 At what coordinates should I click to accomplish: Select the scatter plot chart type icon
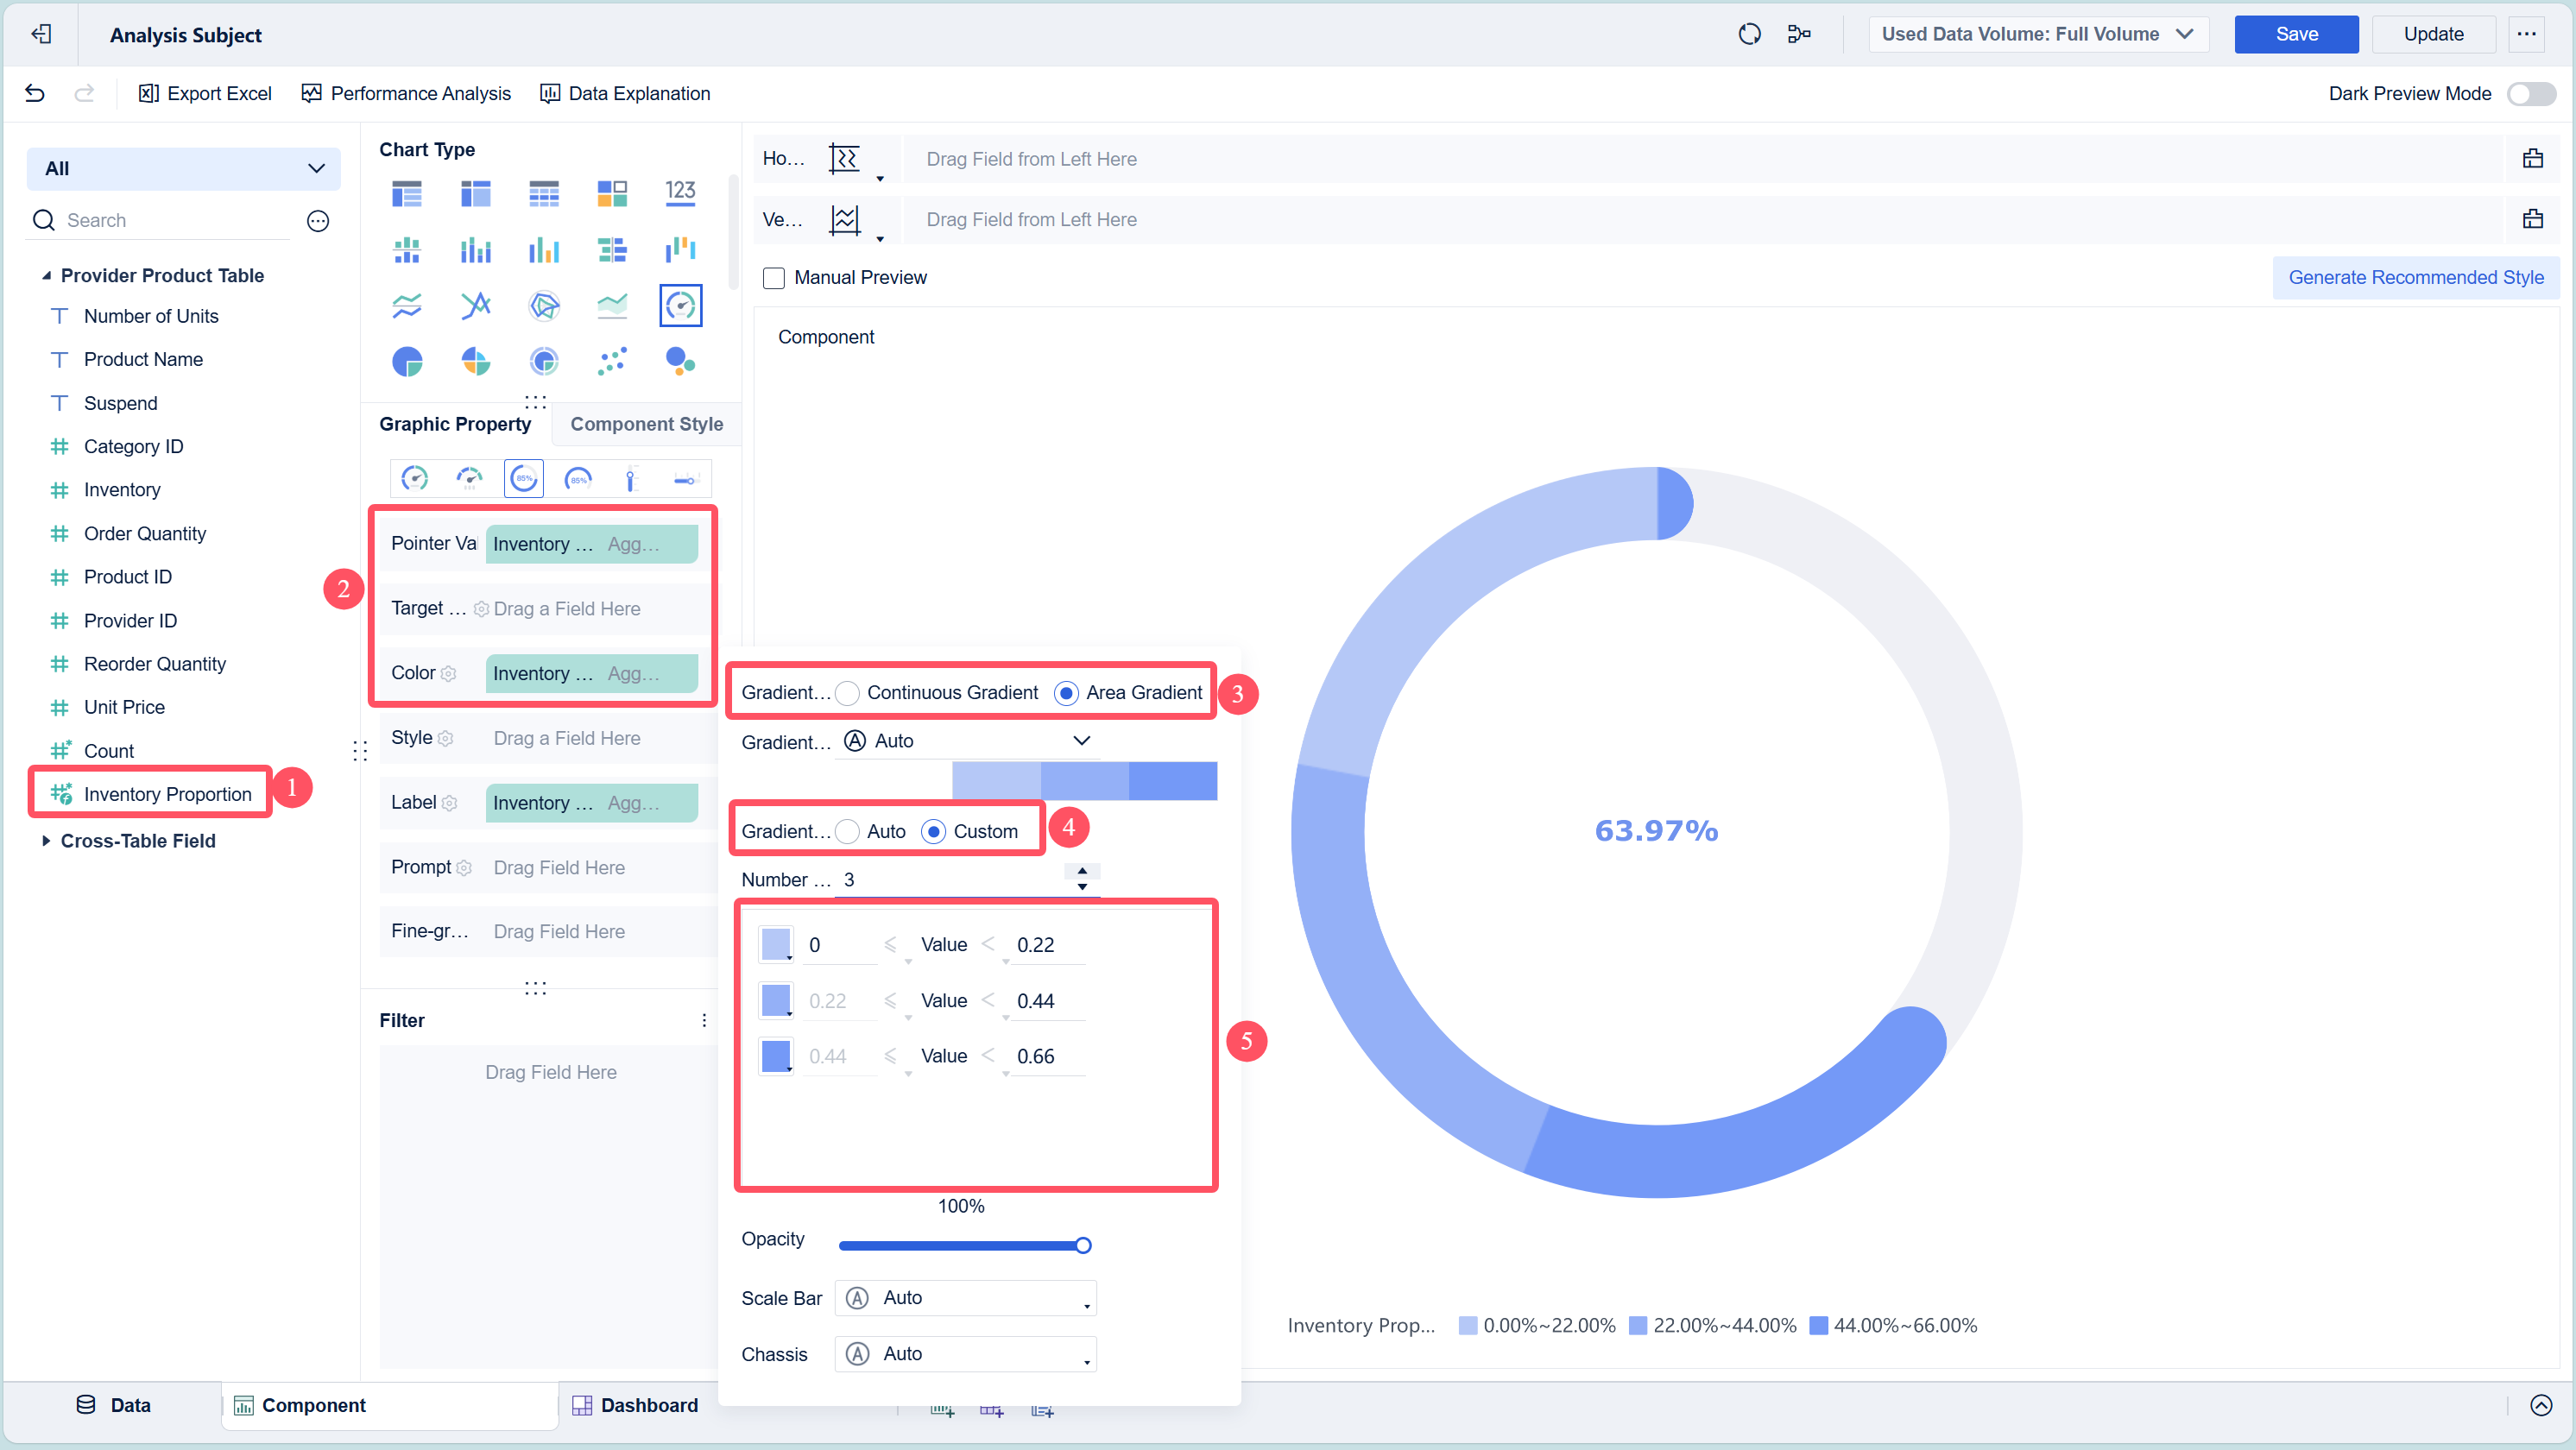click(x=612, y=361)
